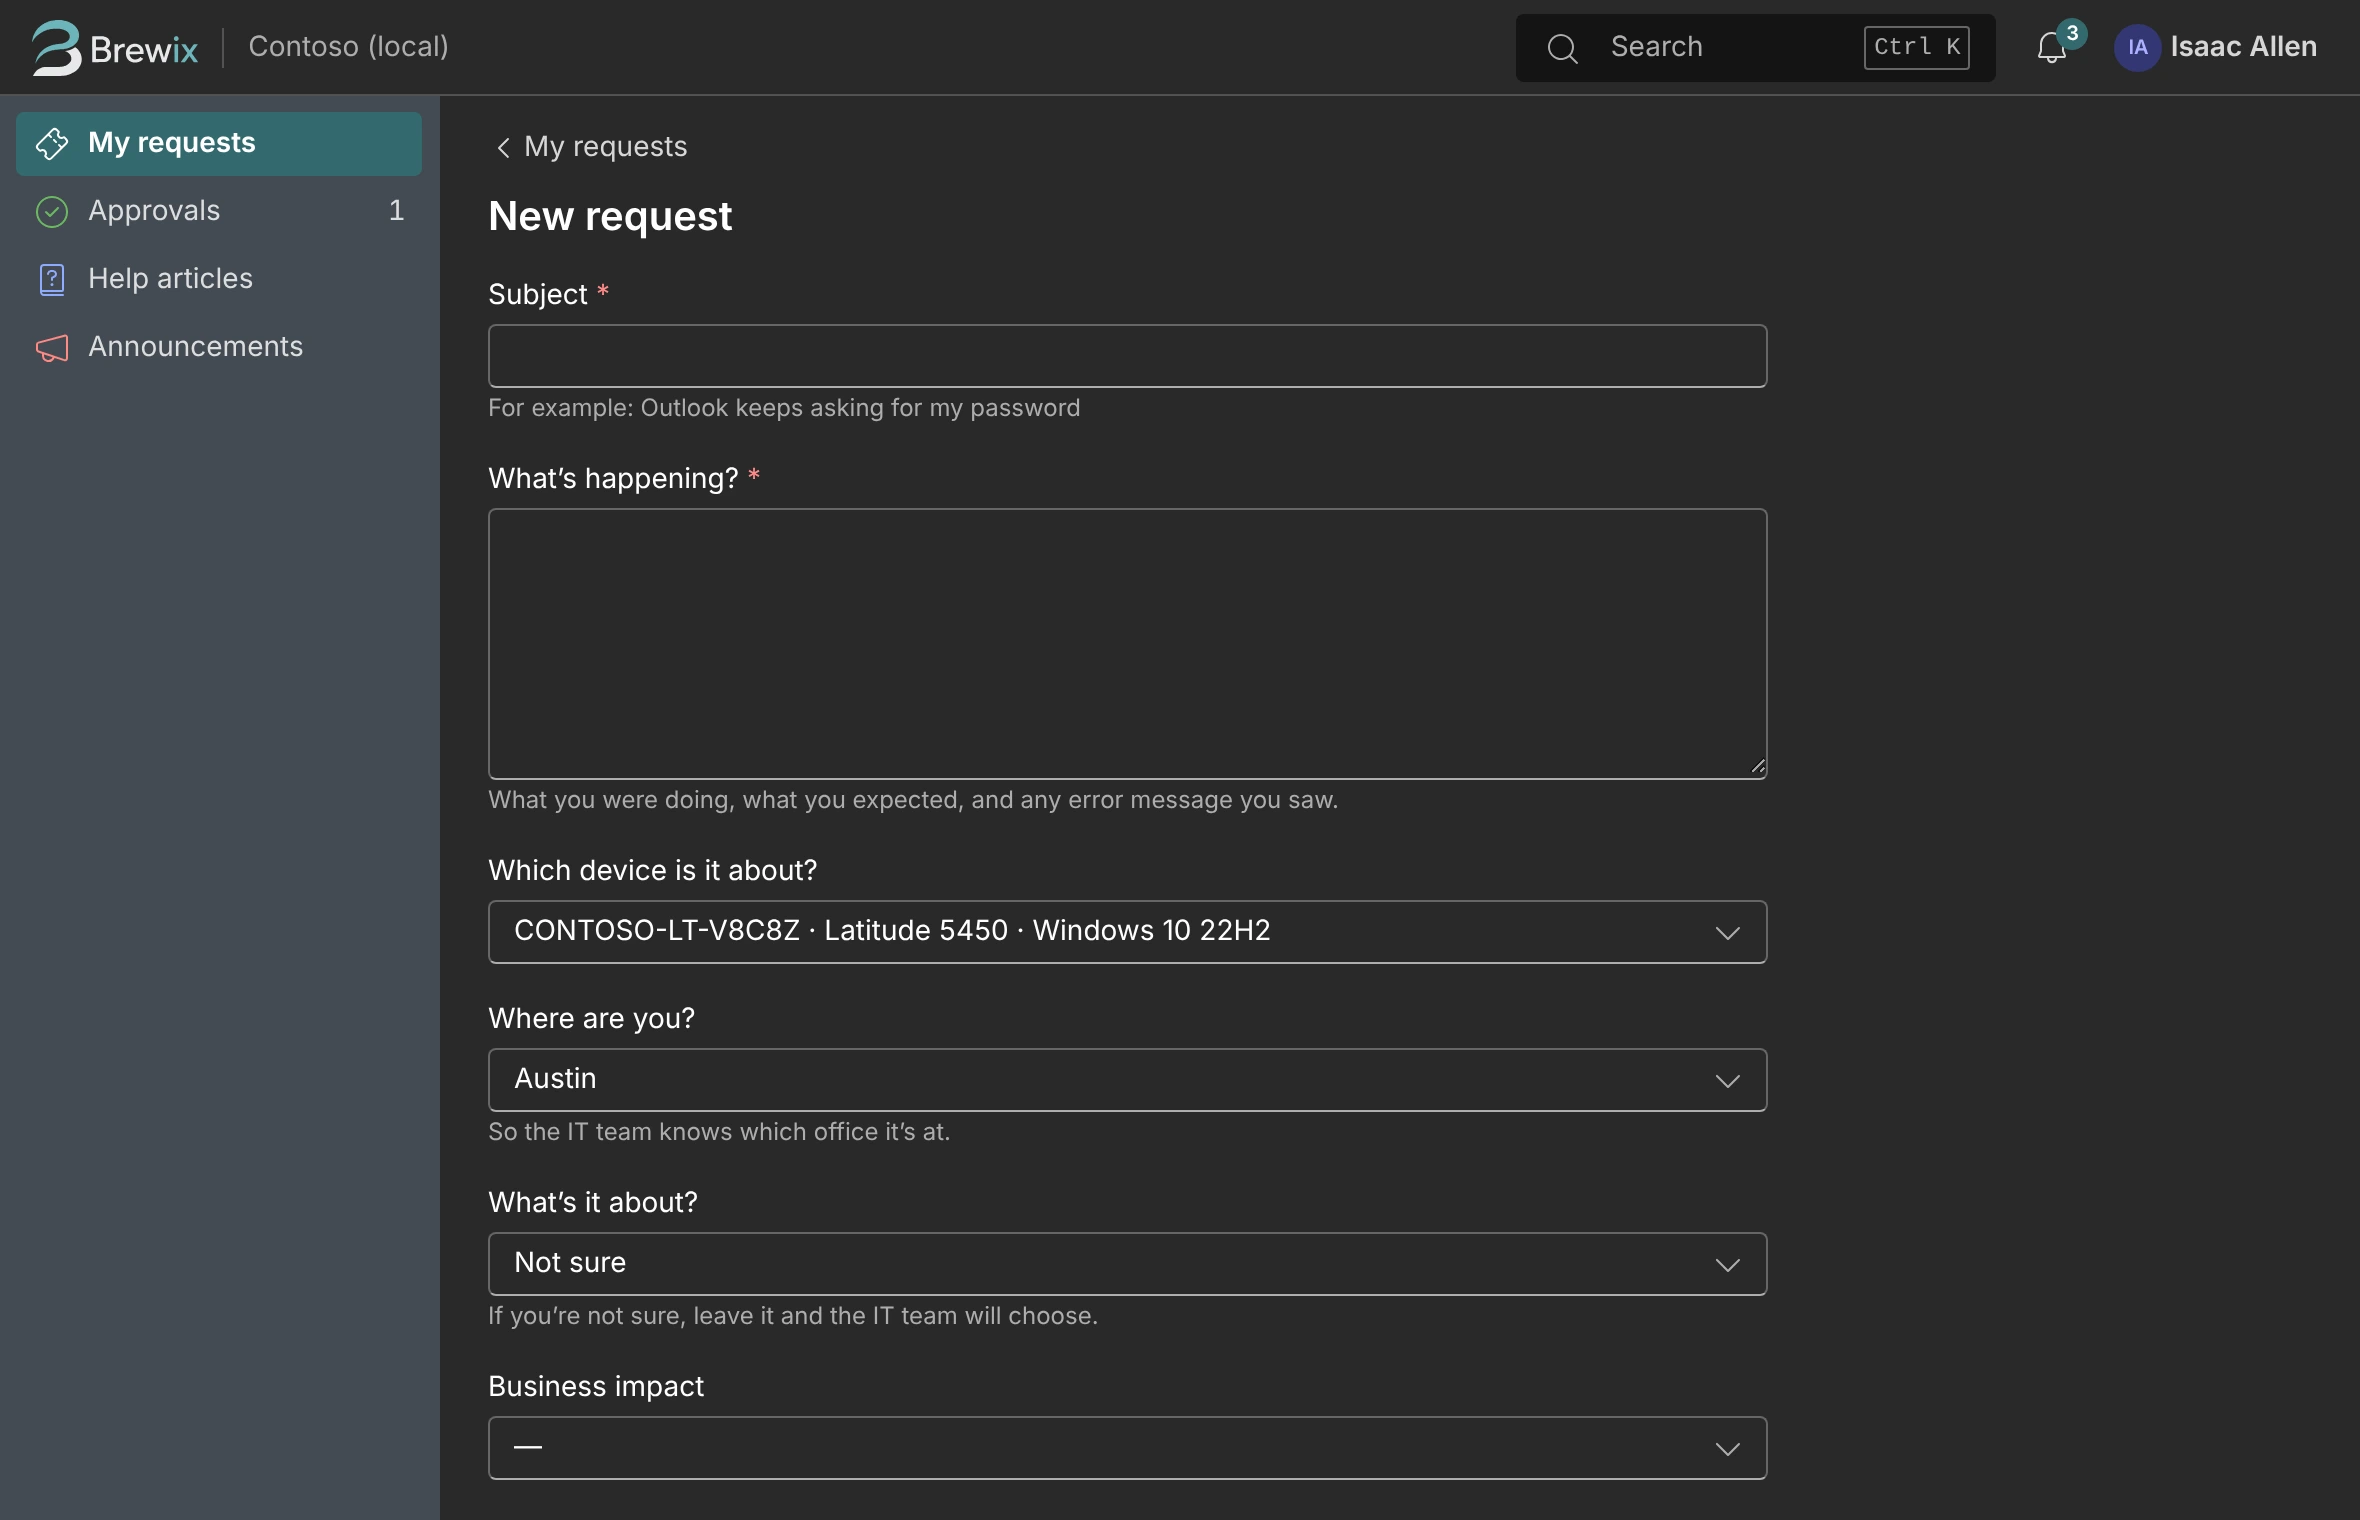Open the notifications bell

click(2050, 49)
